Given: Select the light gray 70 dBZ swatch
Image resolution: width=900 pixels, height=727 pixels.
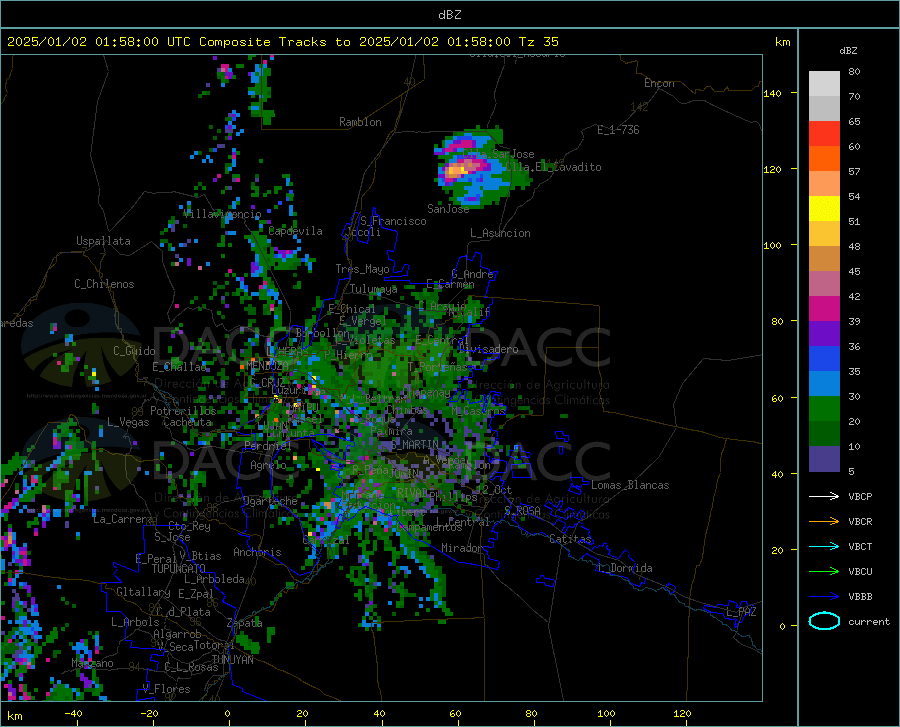Looking at the screenshot, I should pos(824,84).
